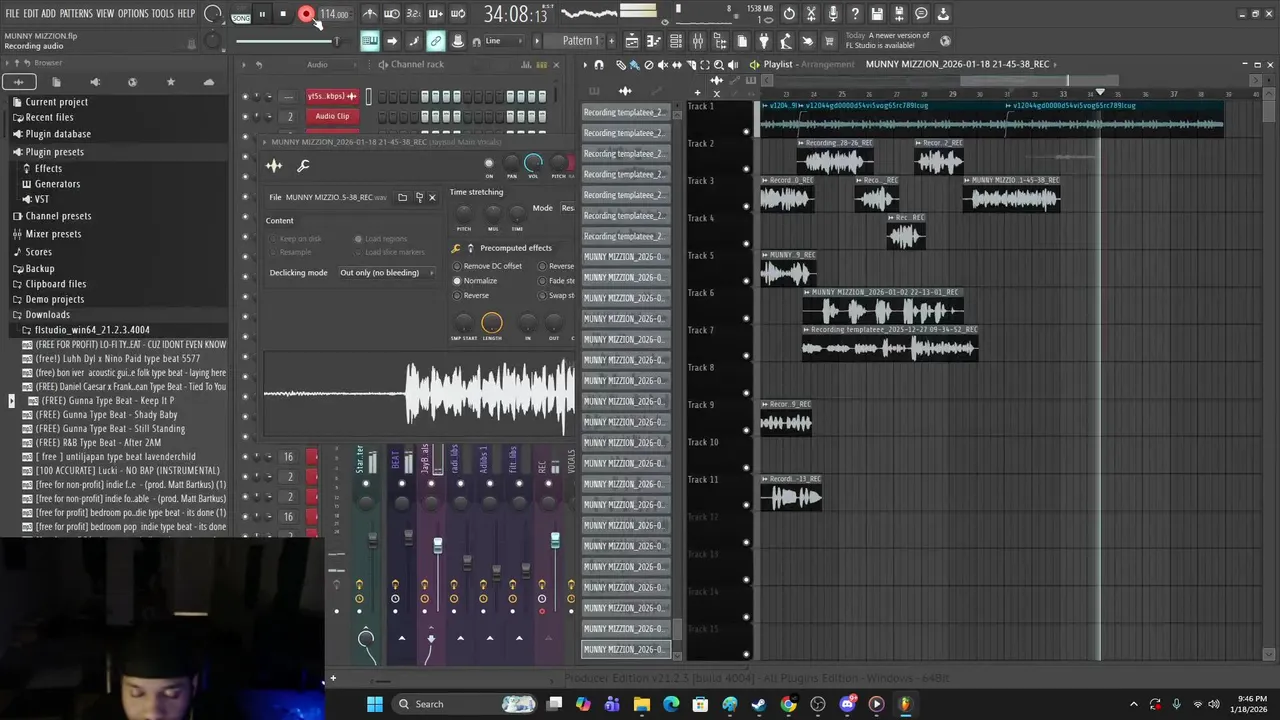Click the red record button
The width and height of the screenshot is (1280, 720).
tap(306, 14)
